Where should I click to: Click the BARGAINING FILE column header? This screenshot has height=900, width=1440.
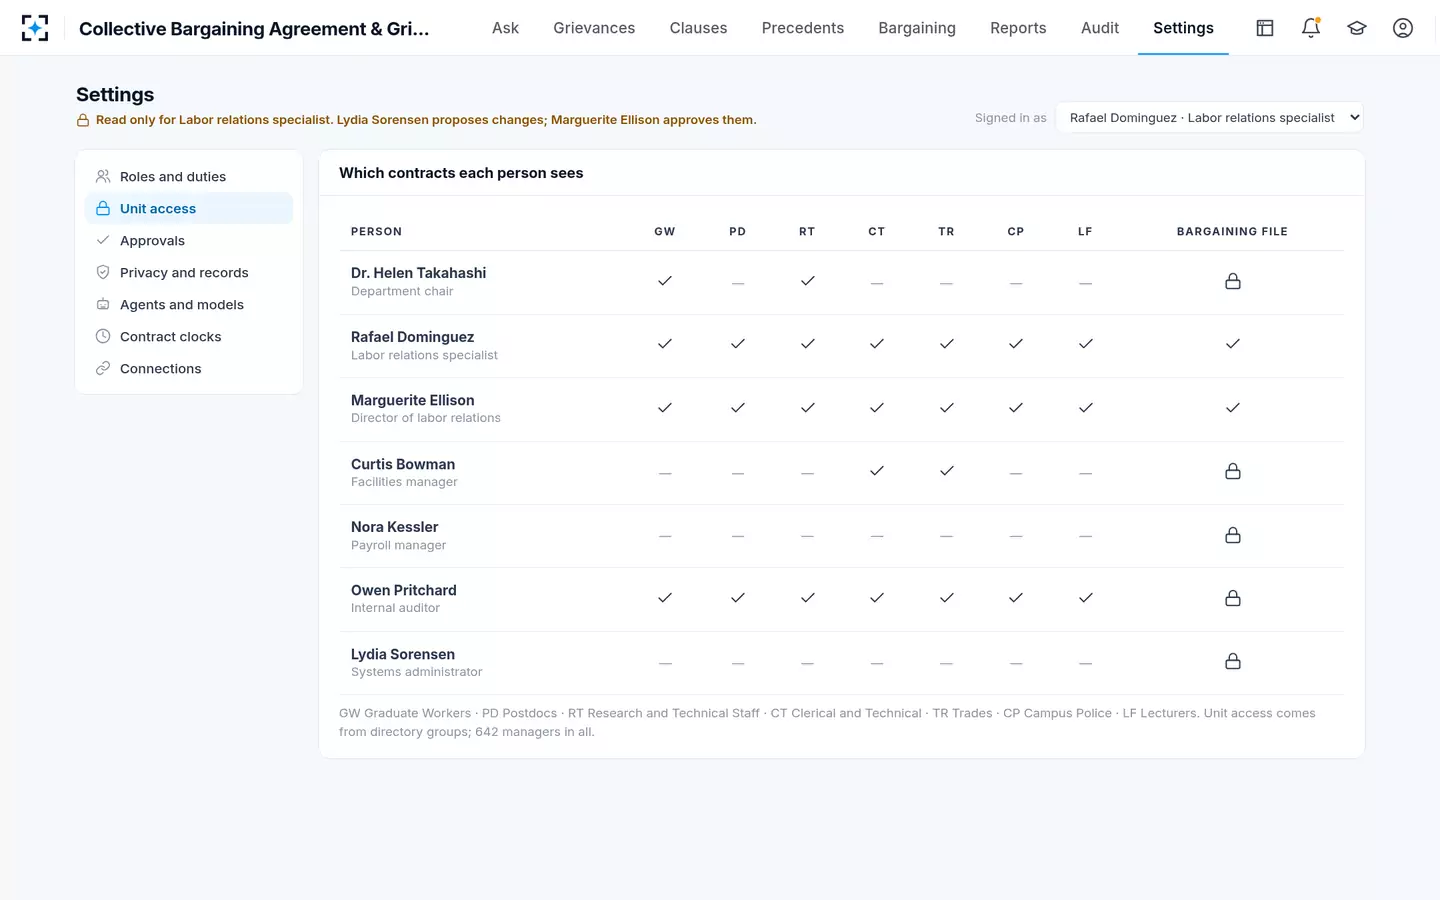click(x=1232, y=231)
